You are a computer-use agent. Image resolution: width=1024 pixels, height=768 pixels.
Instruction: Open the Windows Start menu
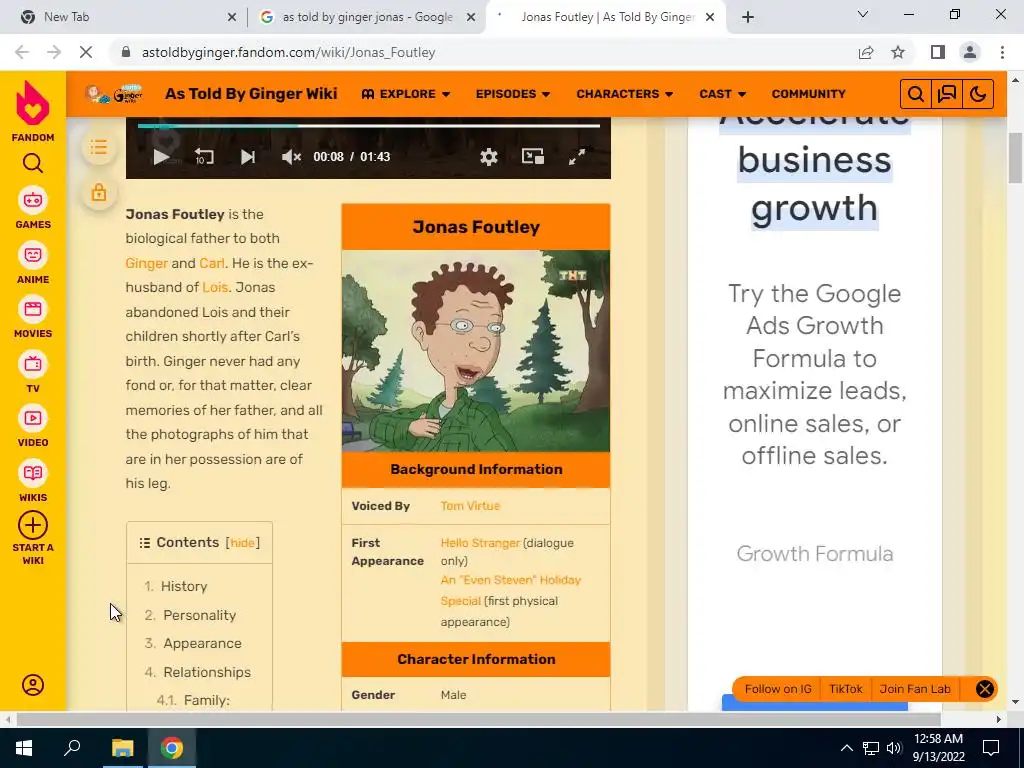tap(24, 748)
